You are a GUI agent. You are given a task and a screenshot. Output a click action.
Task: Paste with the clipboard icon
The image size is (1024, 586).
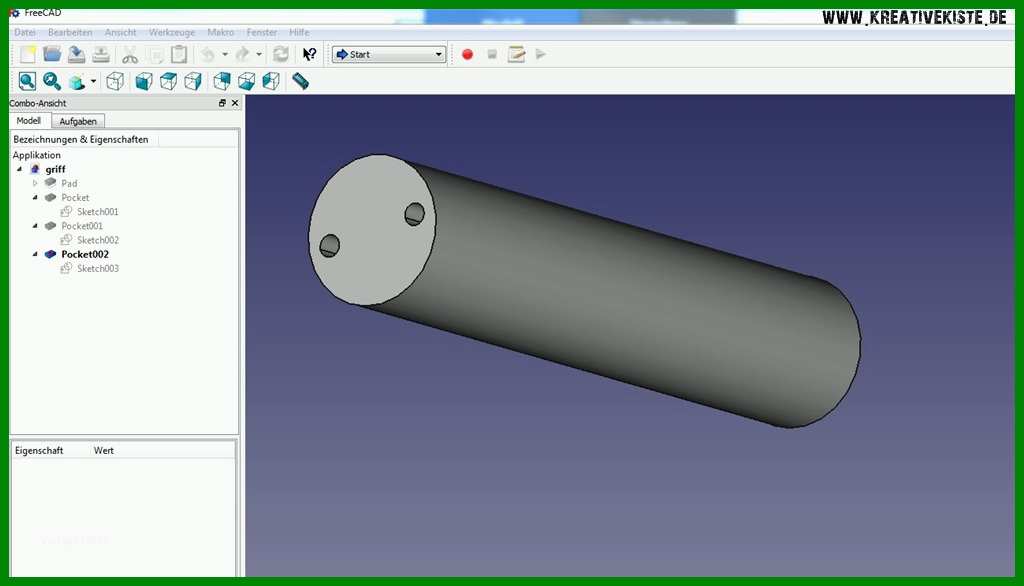click(179, 54)
